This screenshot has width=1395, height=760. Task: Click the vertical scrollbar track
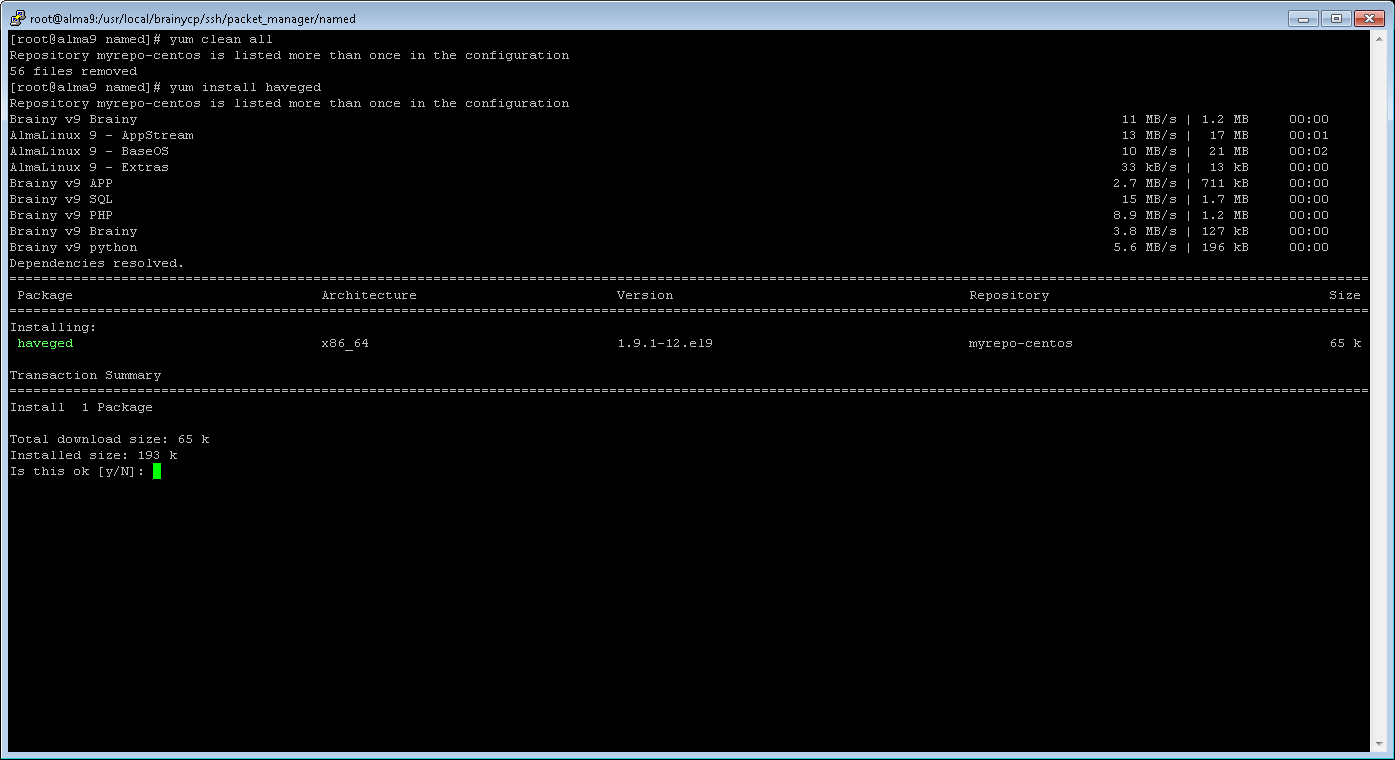tap(1378, 400)
